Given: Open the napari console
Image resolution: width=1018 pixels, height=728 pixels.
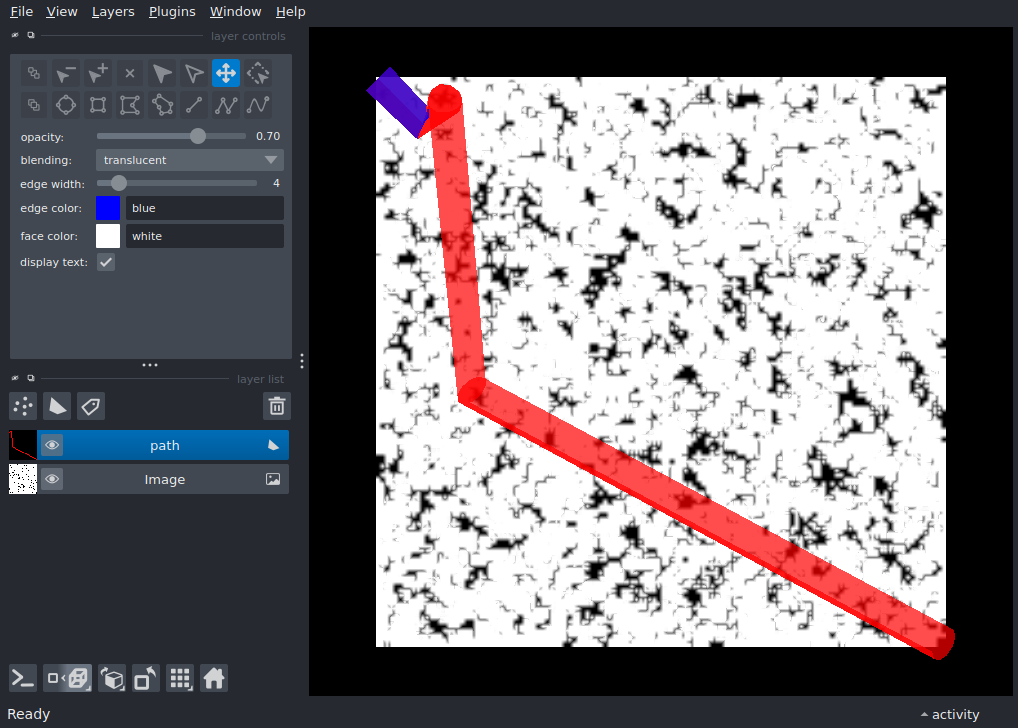Looking at the screenshot, I should pyautogui.click(x=21, y=678).
